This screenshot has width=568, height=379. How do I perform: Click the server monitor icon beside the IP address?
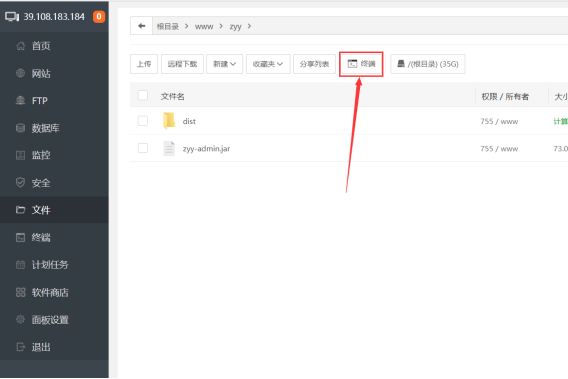pyautogui.click(x=12, y=17)
